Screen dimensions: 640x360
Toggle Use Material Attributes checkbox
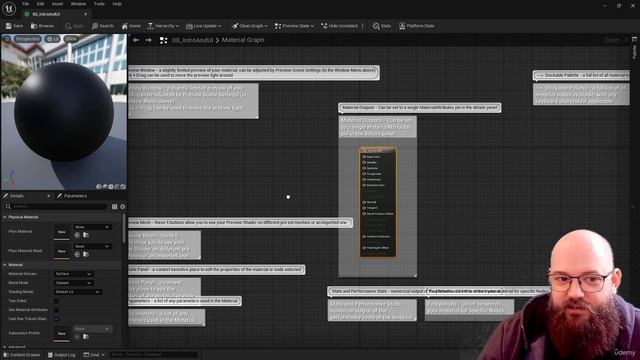pos(57,310)
